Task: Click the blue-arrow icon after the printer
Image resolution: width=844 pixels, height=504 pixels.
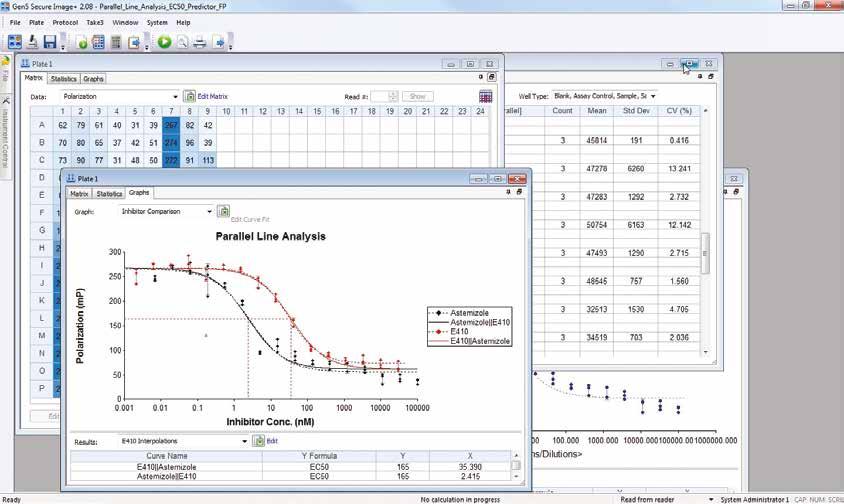Action: (219, 43)
